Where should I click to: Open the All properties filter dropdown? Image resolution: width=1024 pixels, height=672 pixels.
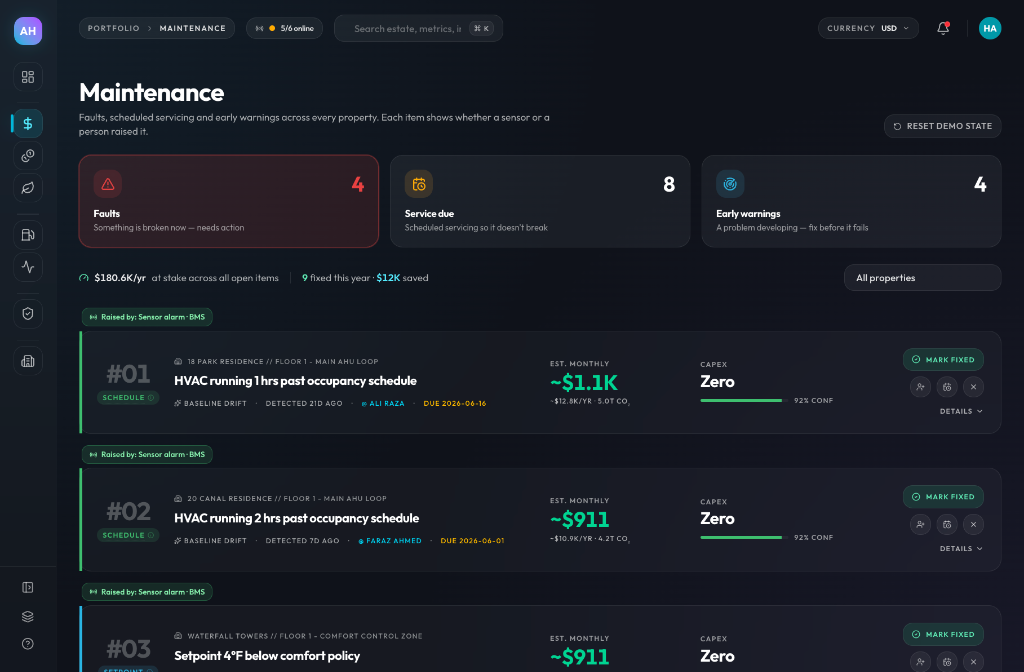tap(922, 278)
